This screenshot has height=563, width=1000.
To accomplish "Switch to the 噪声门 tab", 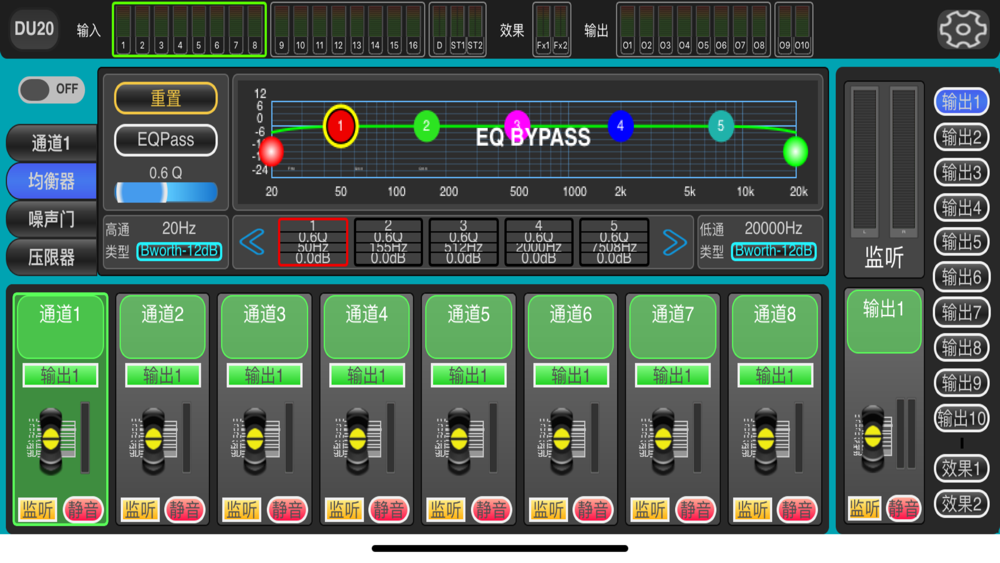I will coord(52,219).
